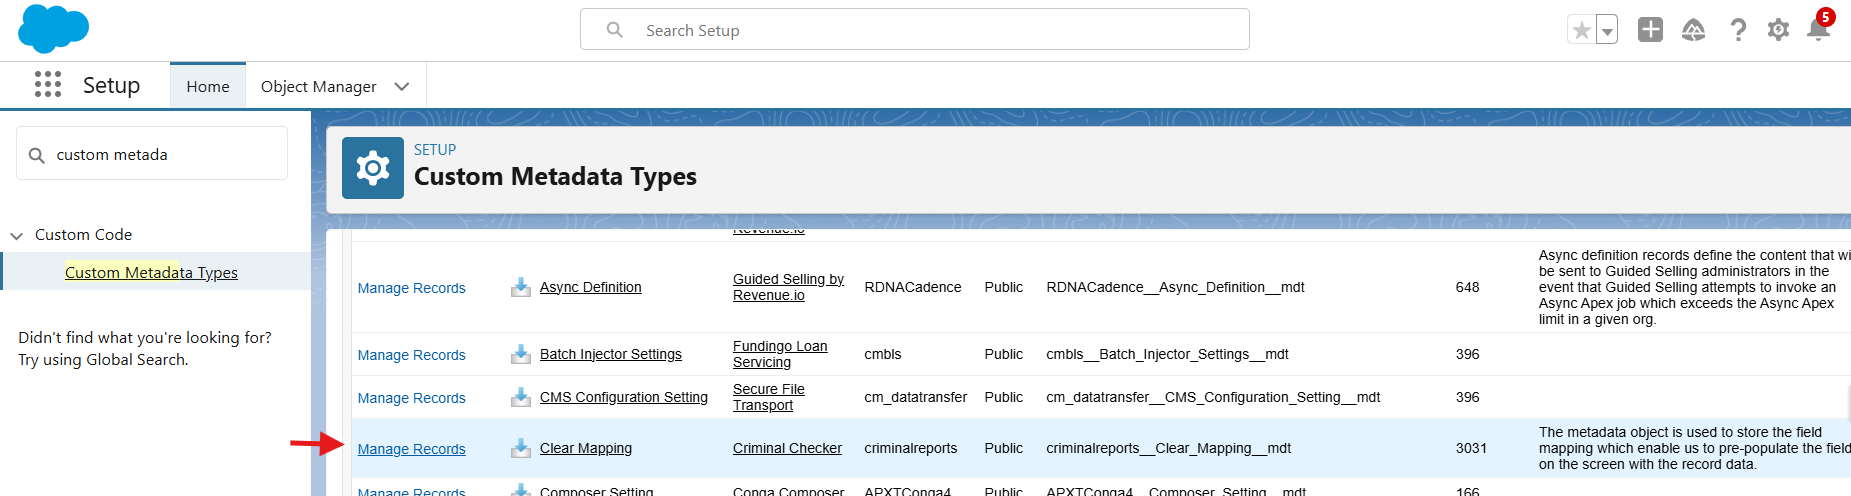
Task: Open the Clear Mapping metadata type
Action: 585,448
